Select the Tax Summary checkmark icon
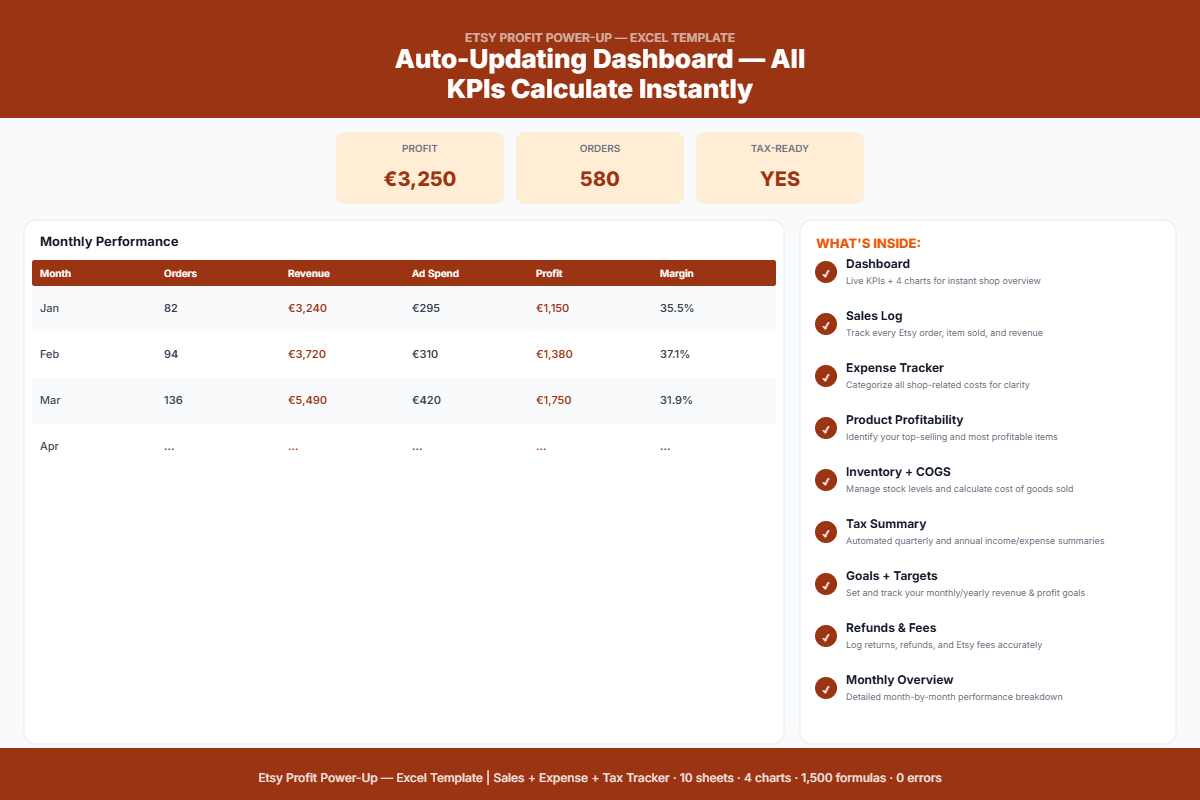The width and height of the screenshot is (1200, 800). coord(826,532)
